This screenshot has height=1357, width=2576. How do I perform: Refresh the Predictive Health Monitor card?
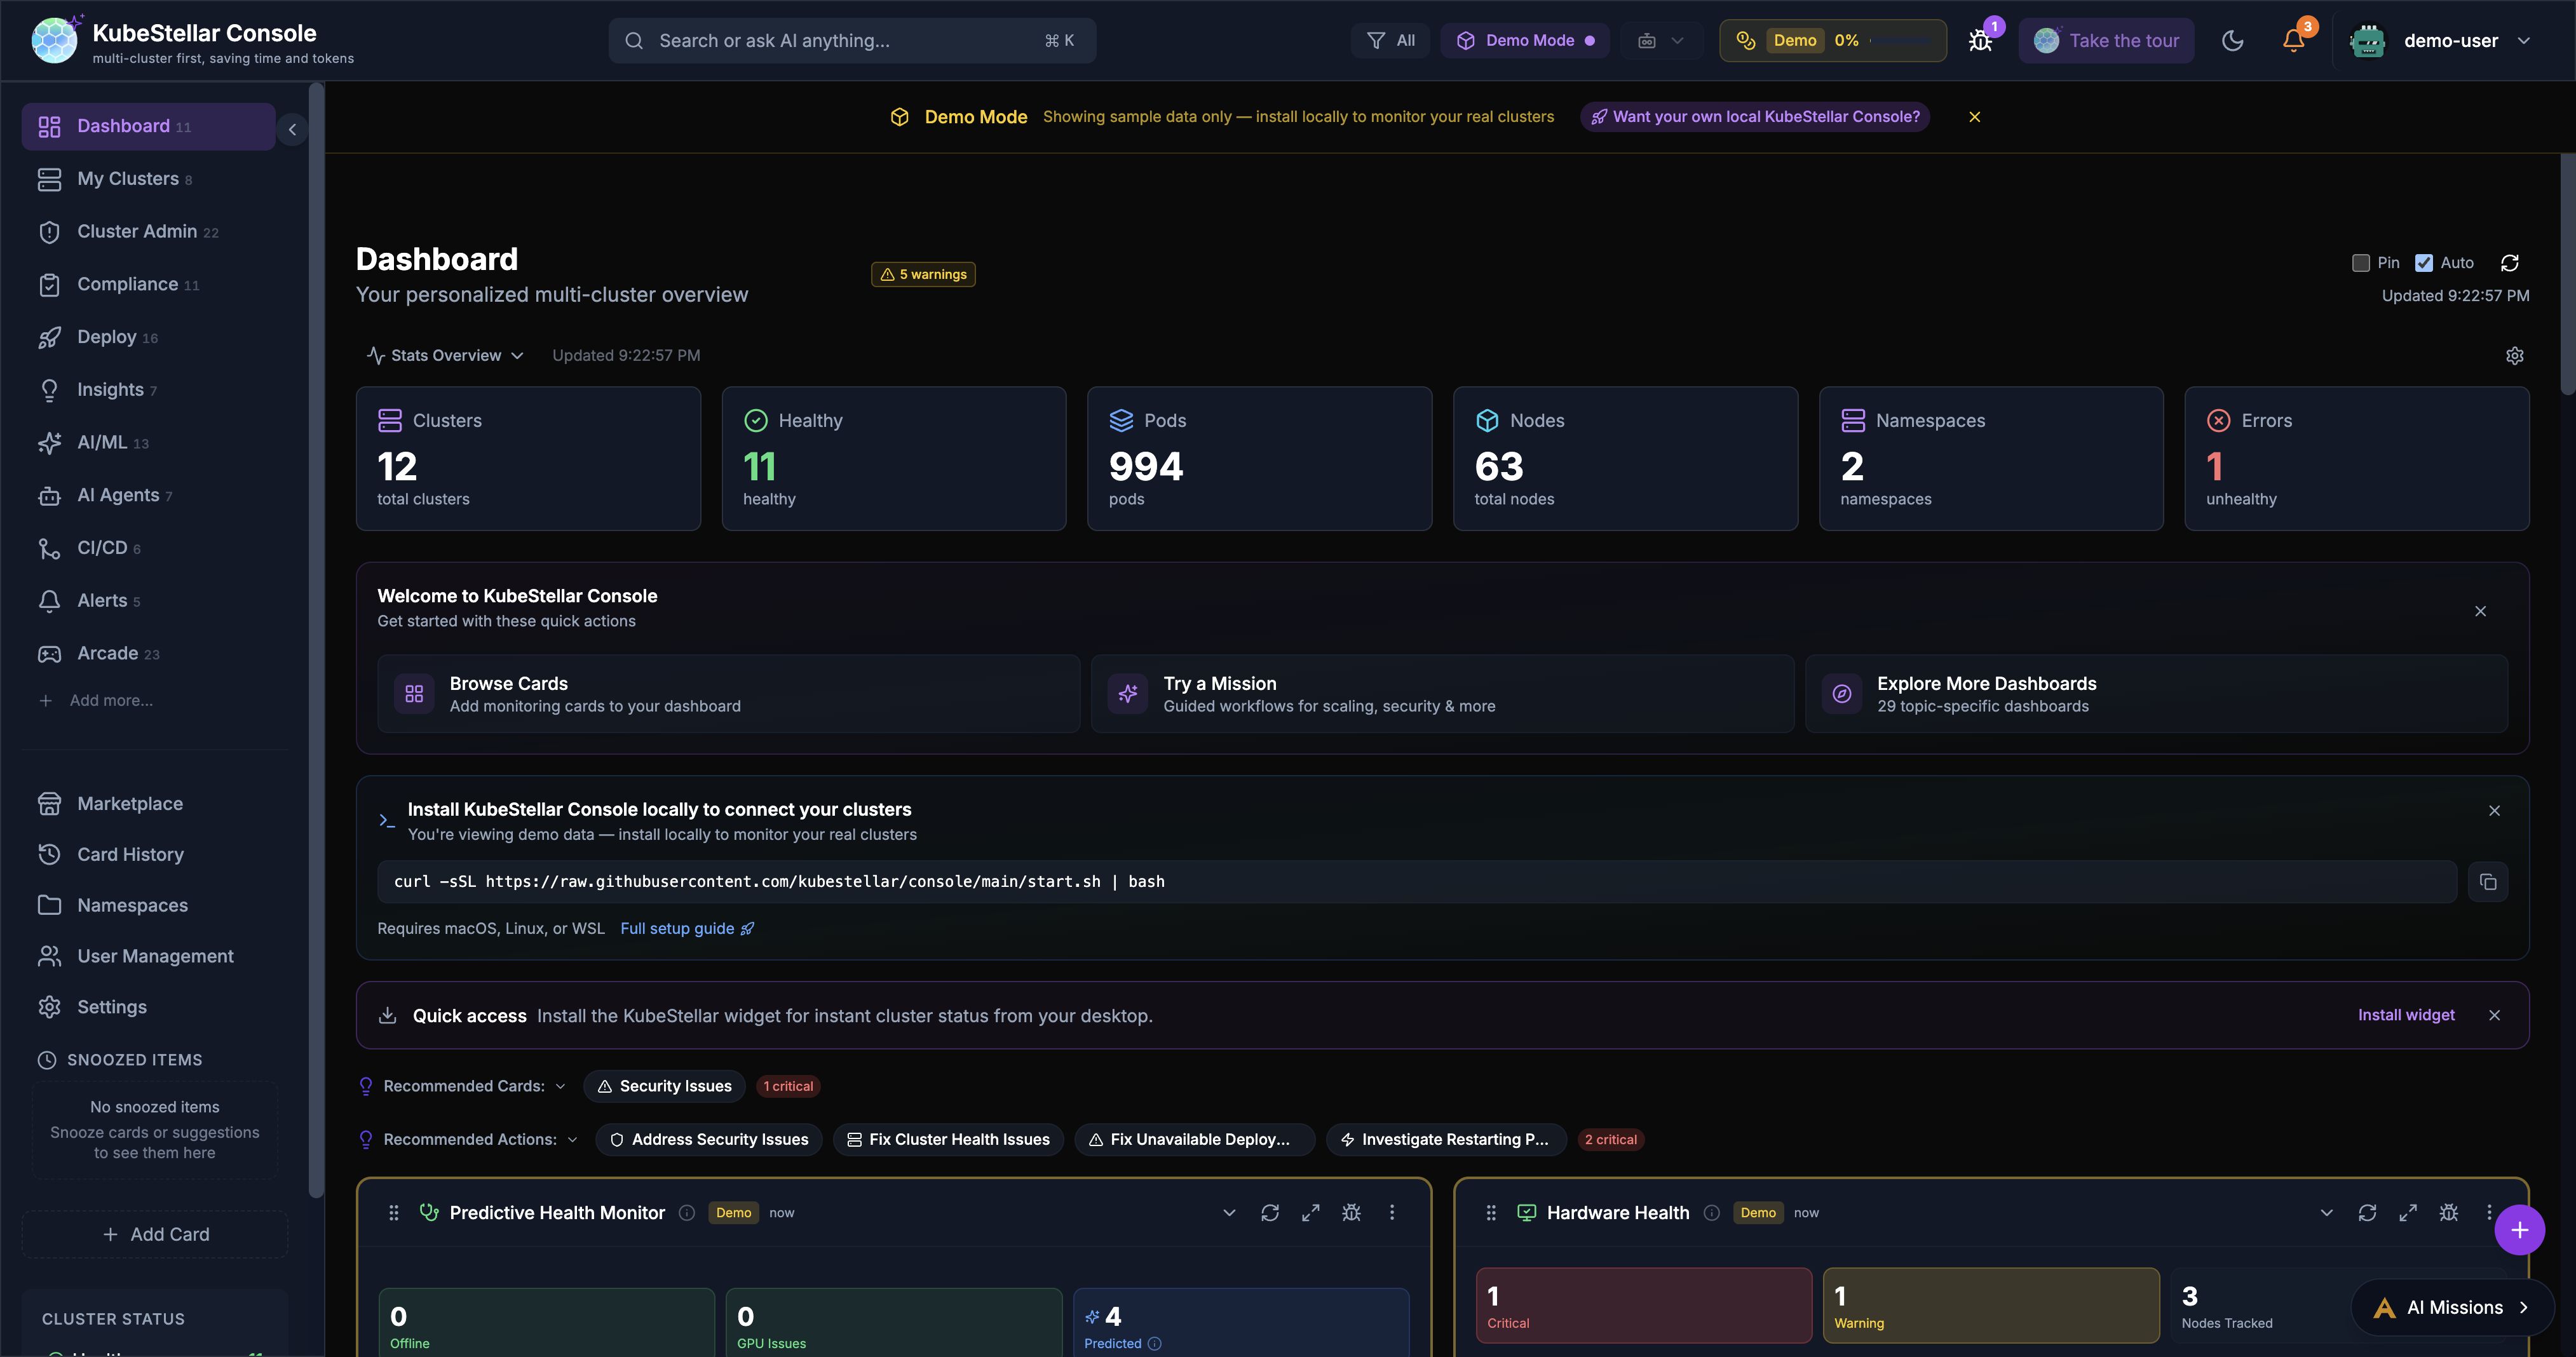[1270, 1212]
